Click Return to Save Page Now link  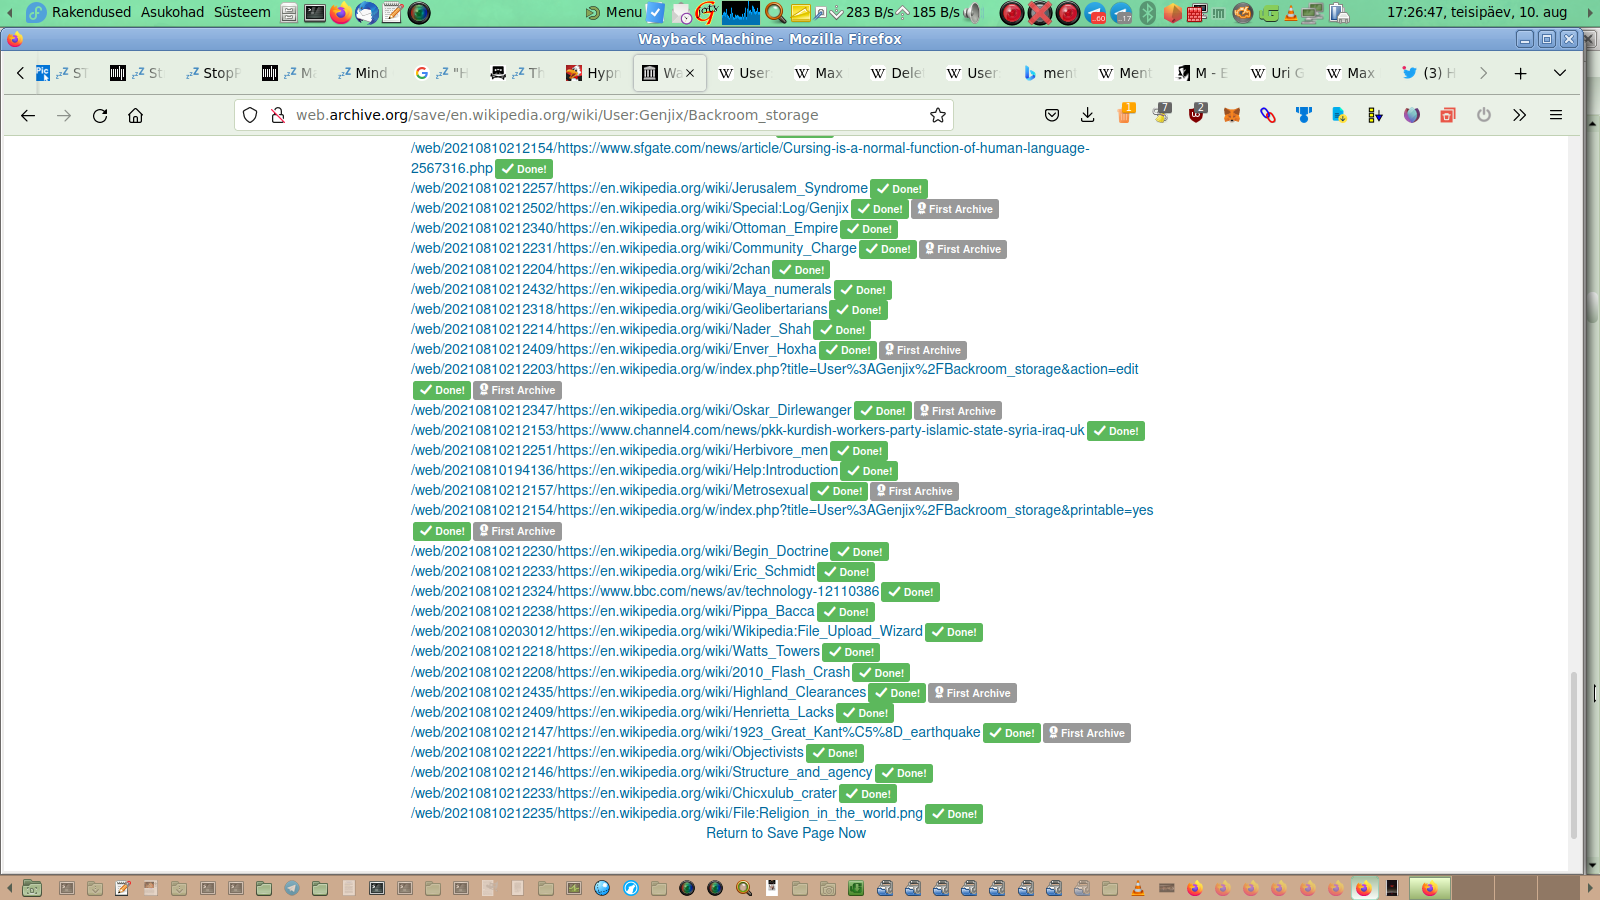click(x=785, y=833)
